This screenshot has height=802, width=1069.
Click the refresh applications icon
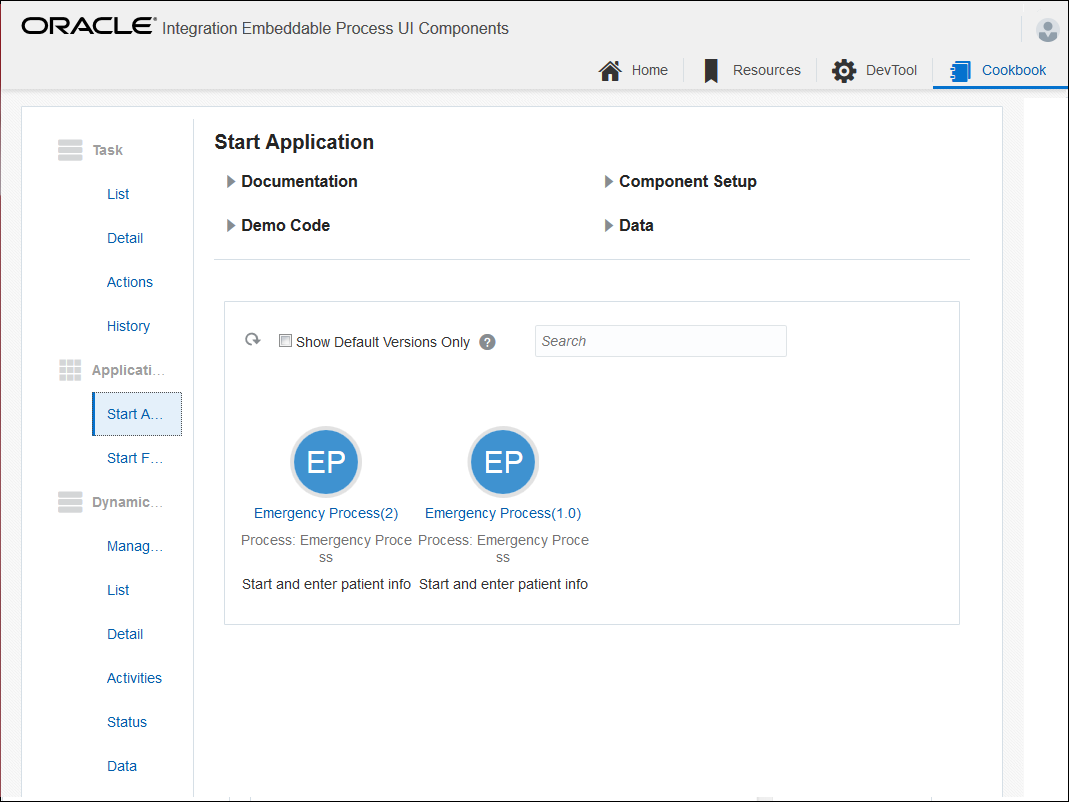tap(253, 340)
